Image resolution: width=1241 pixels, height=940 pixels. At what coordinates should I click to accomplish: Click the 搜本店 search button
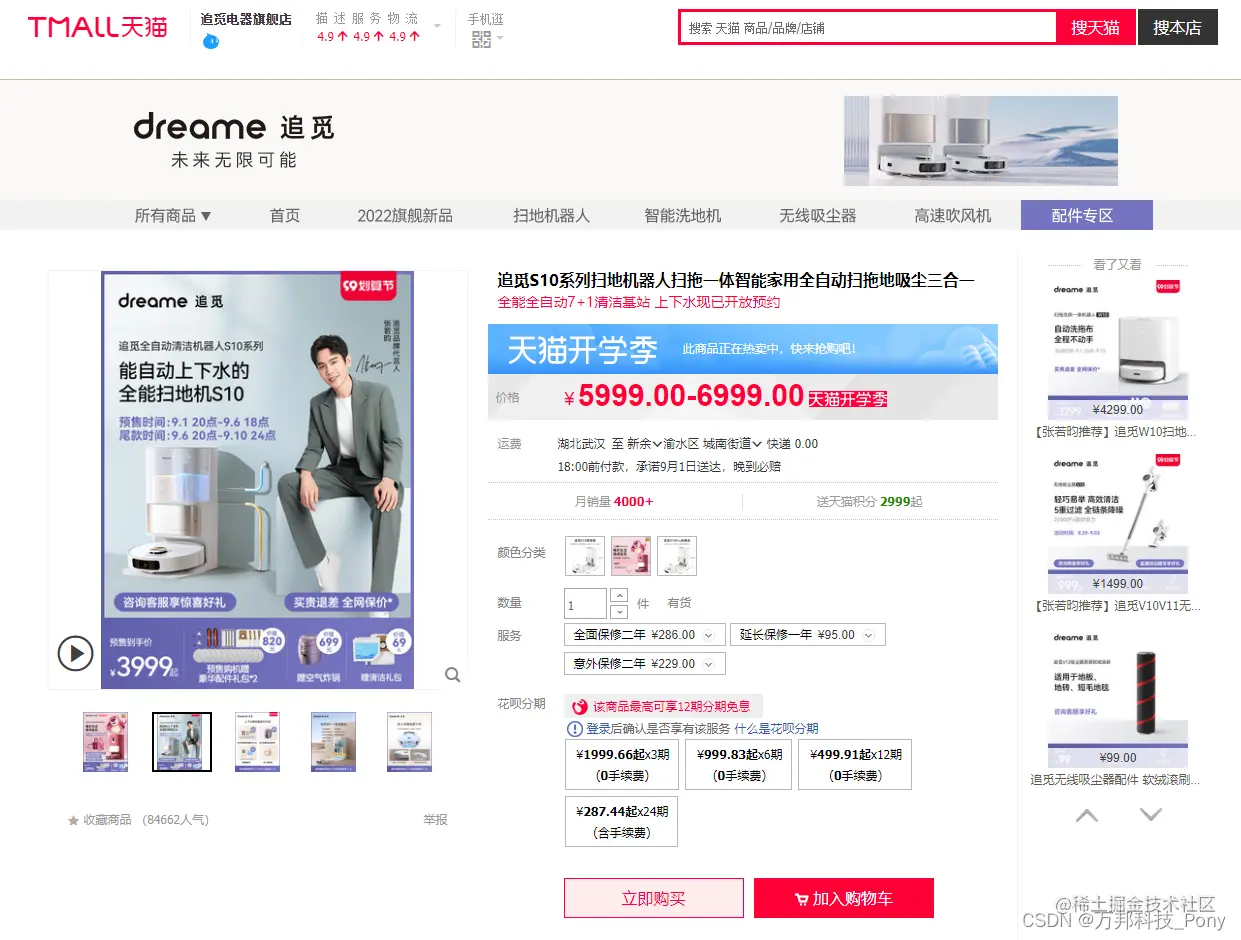pyautogui.click(x=1178, y=27)
